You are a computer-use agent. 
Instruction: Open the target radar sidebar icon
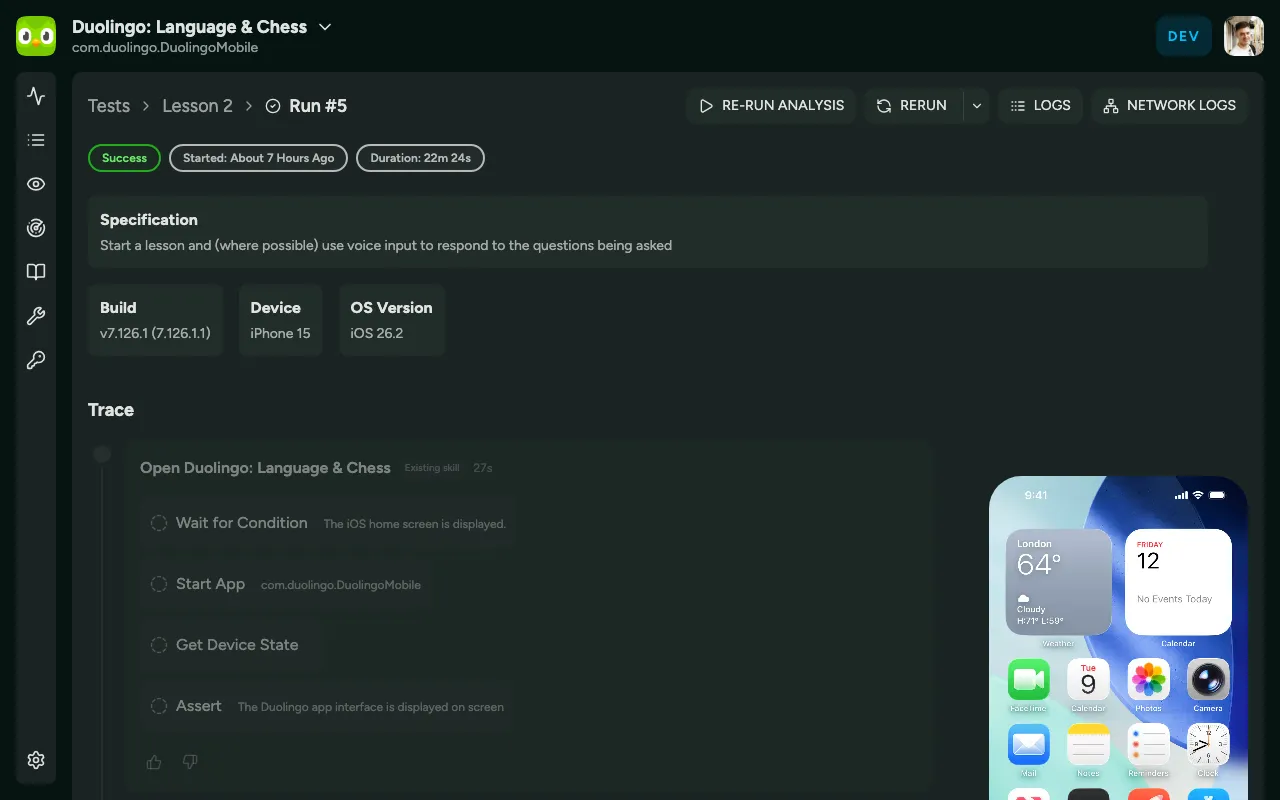click(x=36, y=228)
